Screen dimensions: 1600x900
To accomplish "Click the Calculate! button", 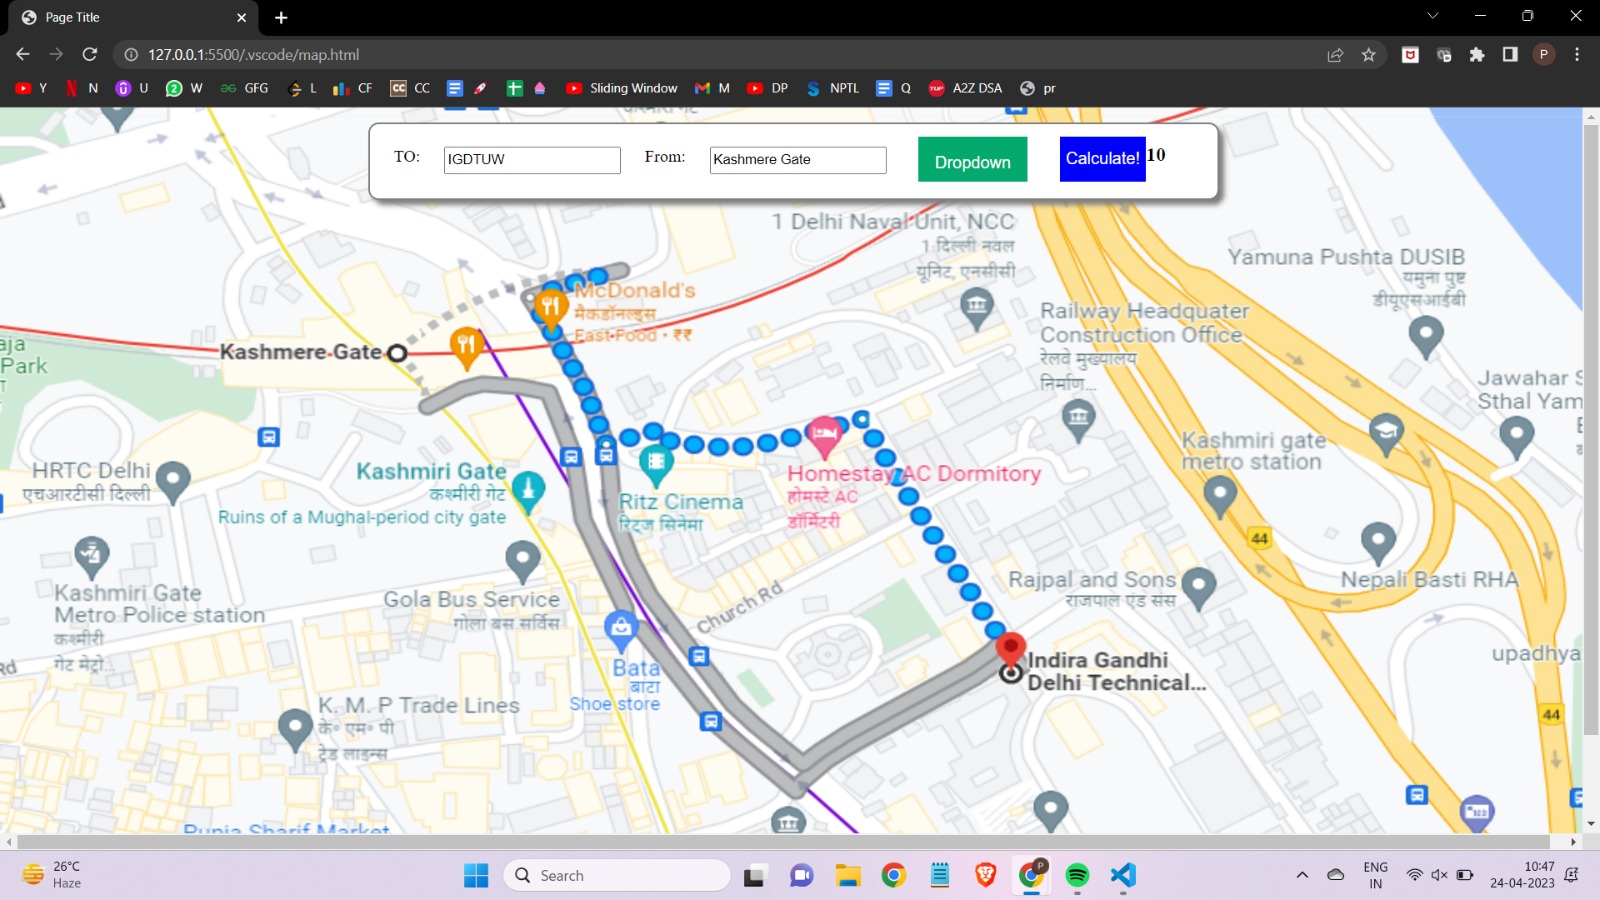I will [x=1102, y=159].
